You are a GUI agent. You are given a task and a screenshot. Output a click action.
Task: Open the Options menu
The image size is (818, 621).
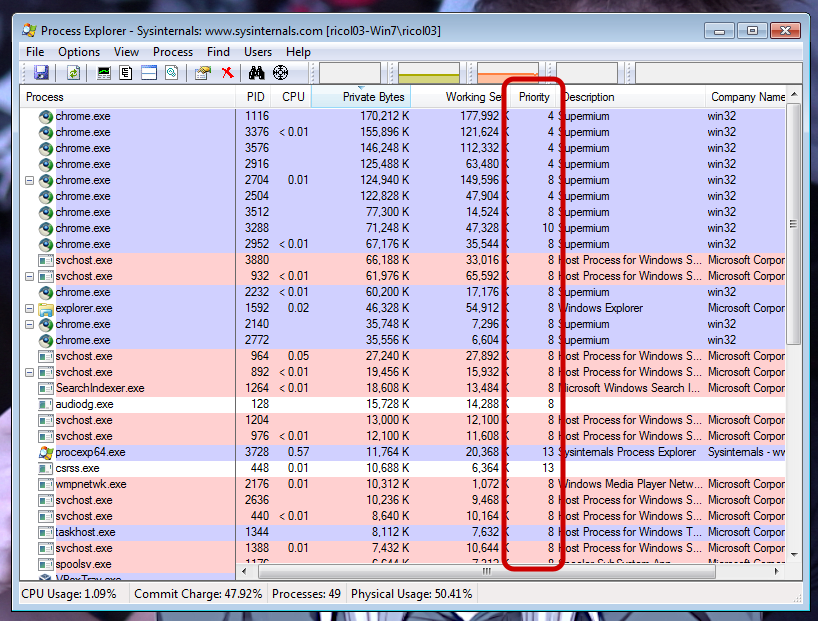(79, 52)
